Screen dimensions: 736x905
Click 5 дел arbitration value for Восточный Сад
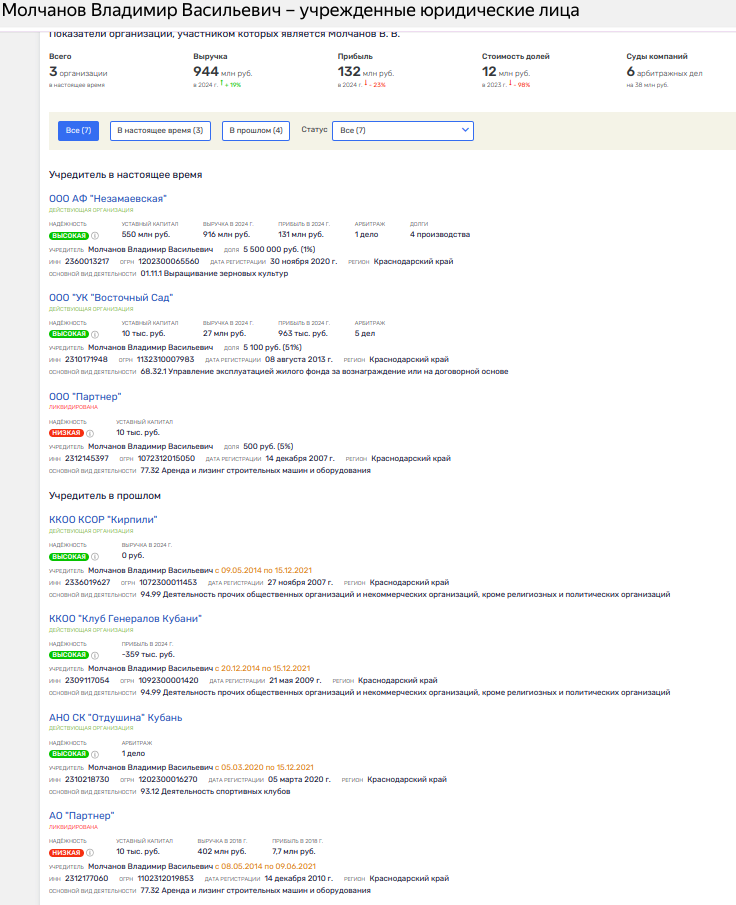(365, 334)
